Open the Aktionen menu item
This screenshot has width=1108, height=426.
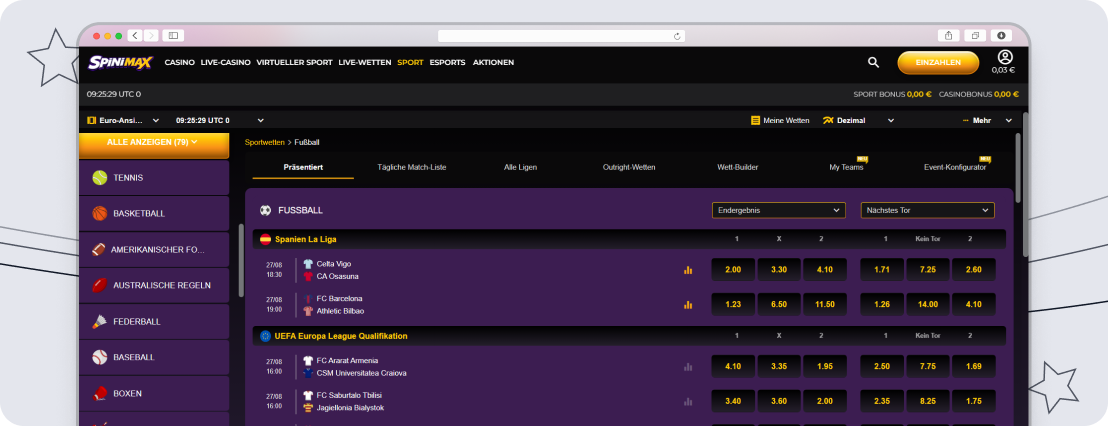493,62
